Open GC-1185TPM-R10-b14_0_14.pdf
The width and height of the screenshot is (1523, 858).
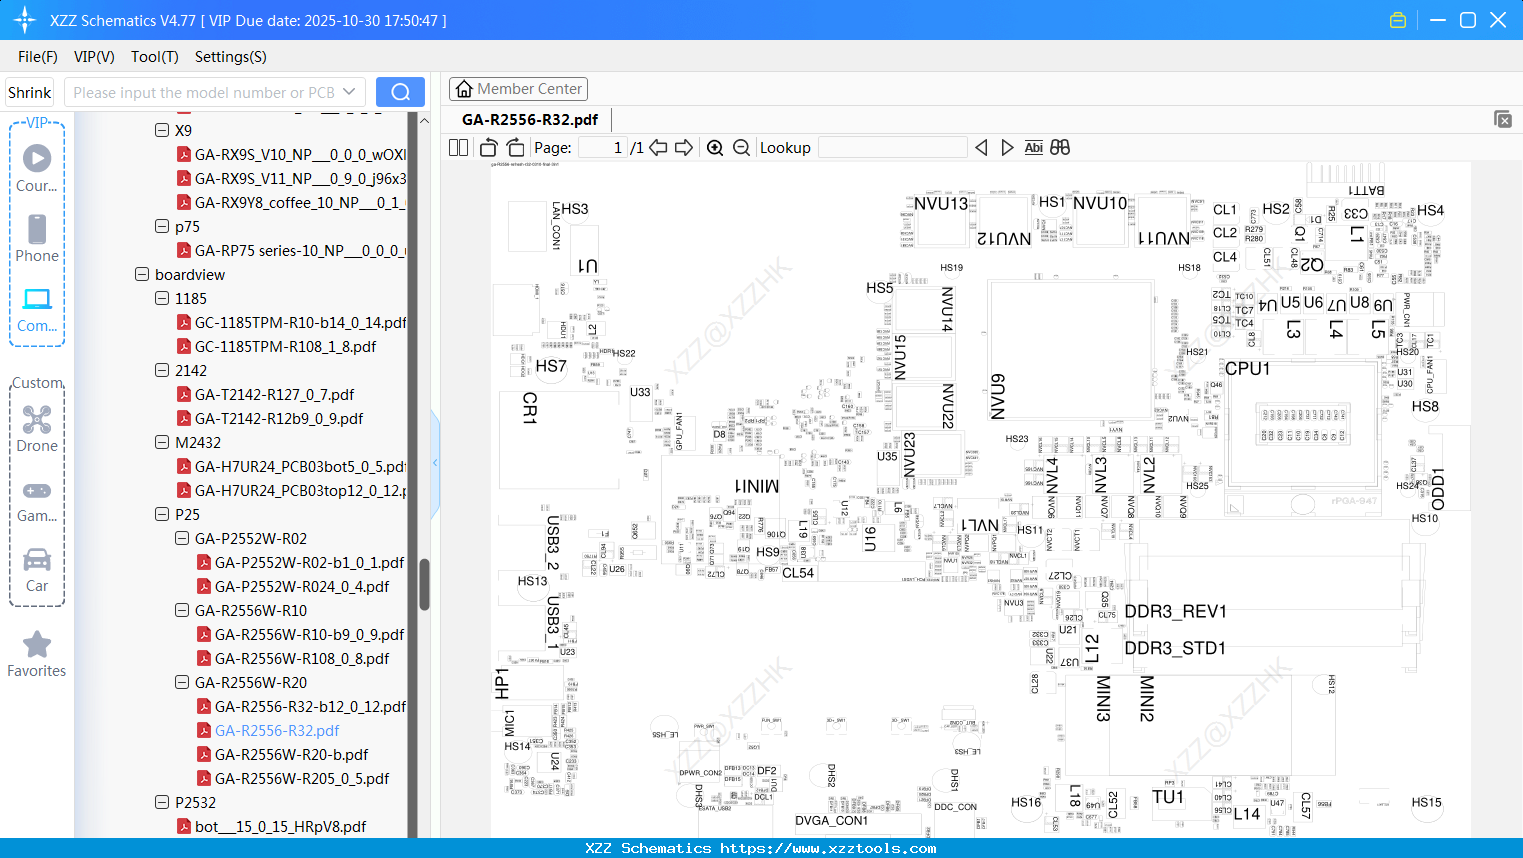292,322
